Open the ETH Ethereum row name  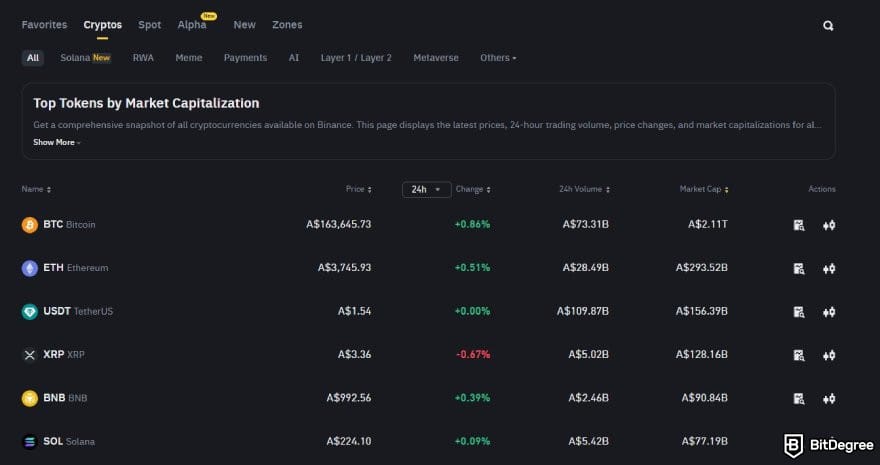(76, 268)
